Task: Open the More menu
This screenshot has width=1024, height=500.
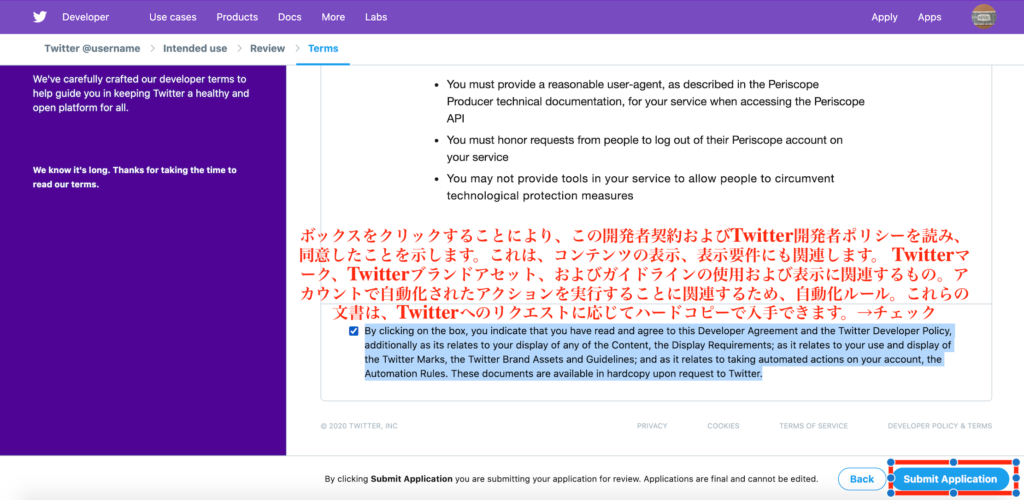Action: click(333, 17)
